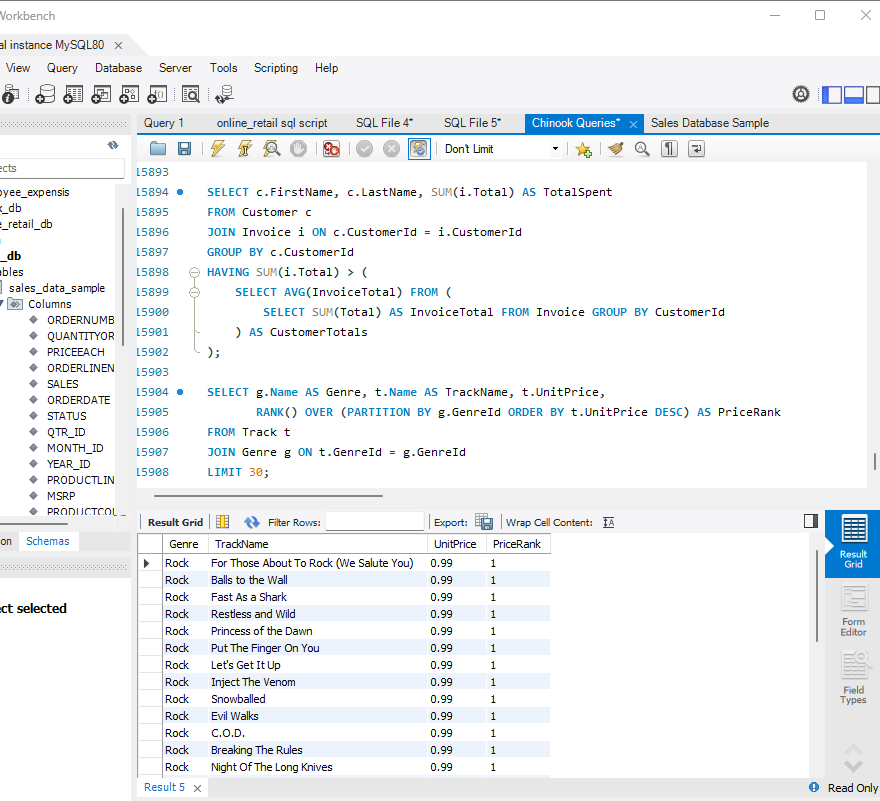Screen dimensions: 880x801
Task: Open find panel magnifier icon
Action: [642, 149]
